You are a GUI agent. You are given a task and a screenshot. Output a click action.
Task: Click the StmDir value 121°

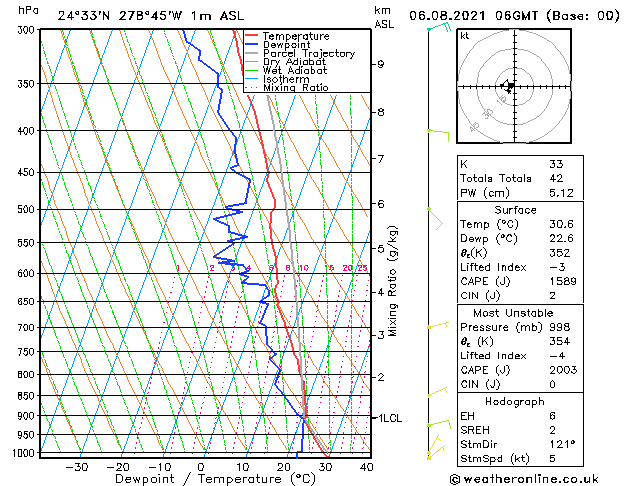562,444
